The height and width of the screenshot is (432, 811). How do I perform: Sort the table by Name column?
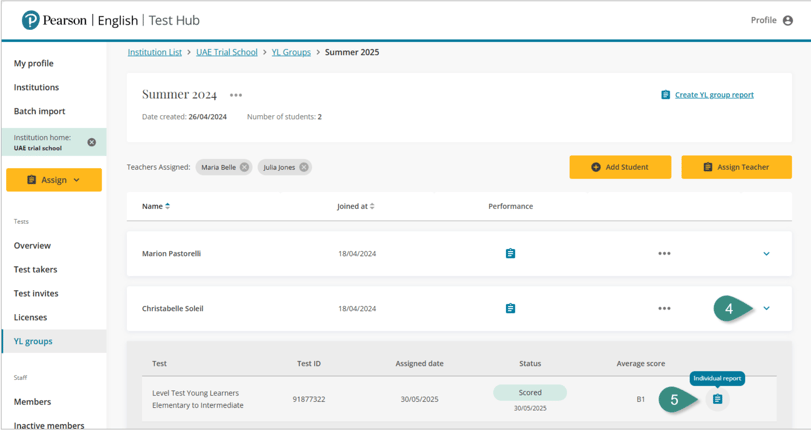[156, 206]
